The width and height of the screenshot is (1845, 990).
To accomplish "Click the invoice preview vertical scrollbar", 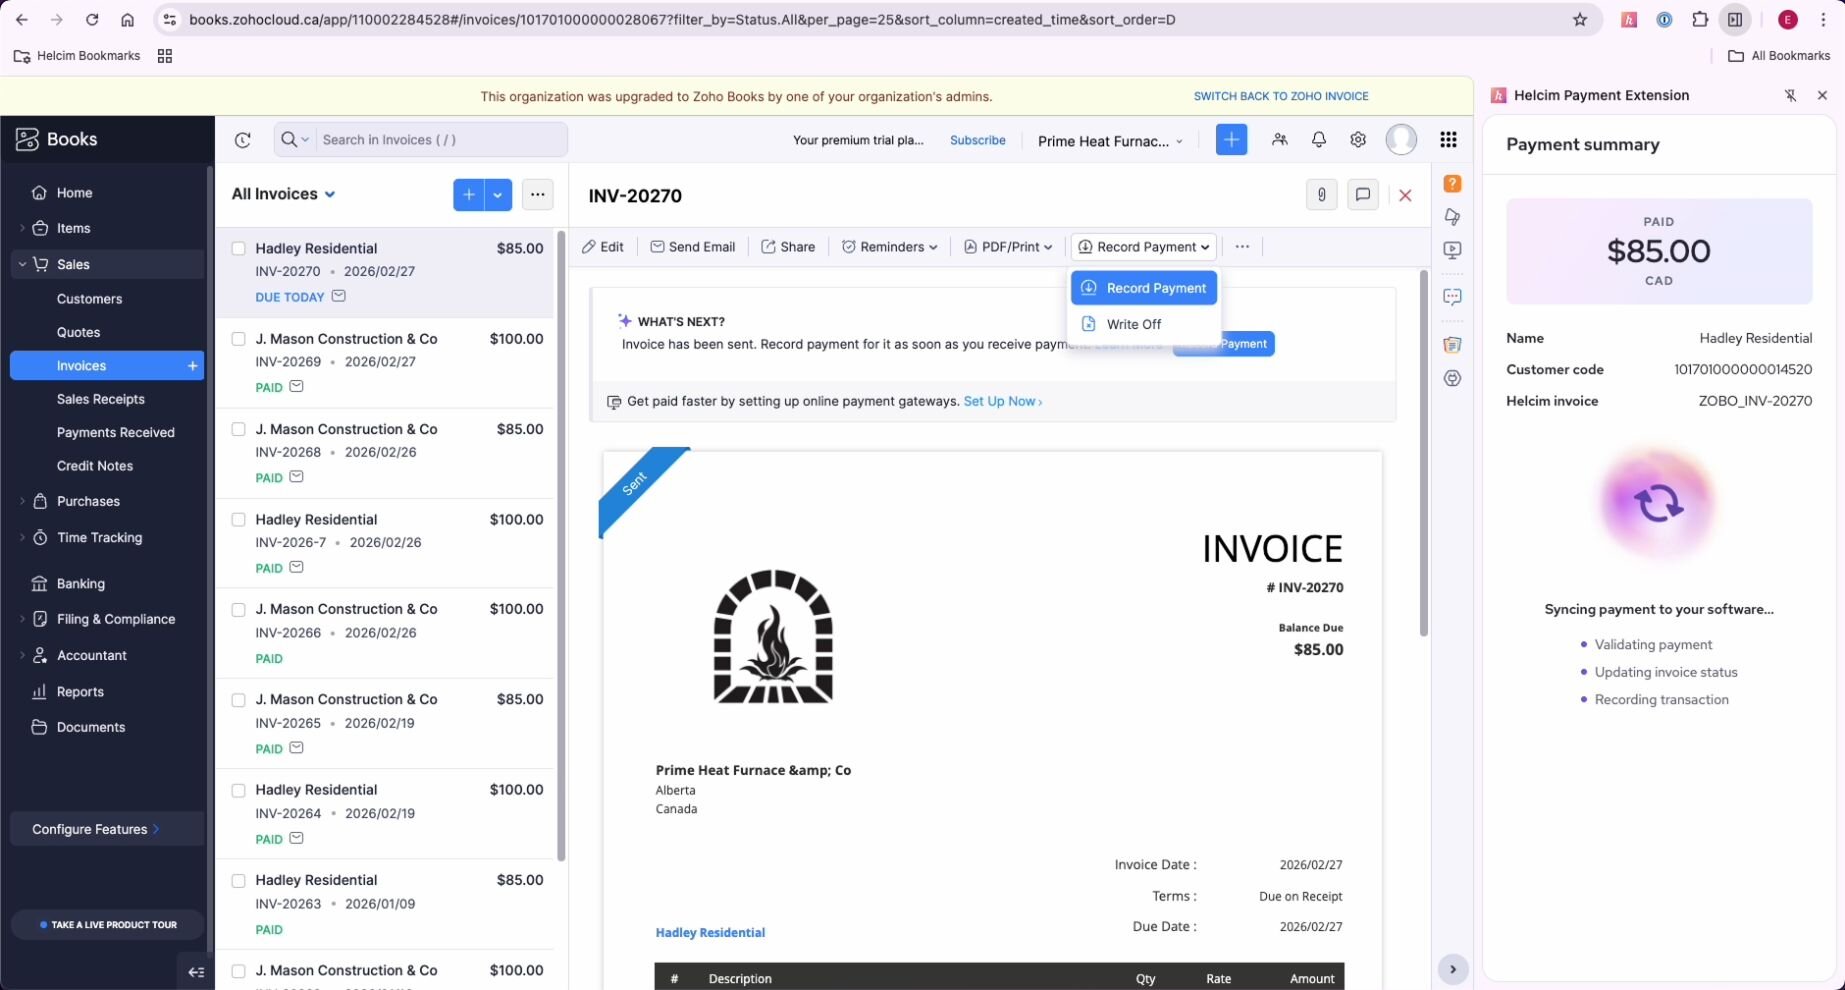I will 1424,453.
